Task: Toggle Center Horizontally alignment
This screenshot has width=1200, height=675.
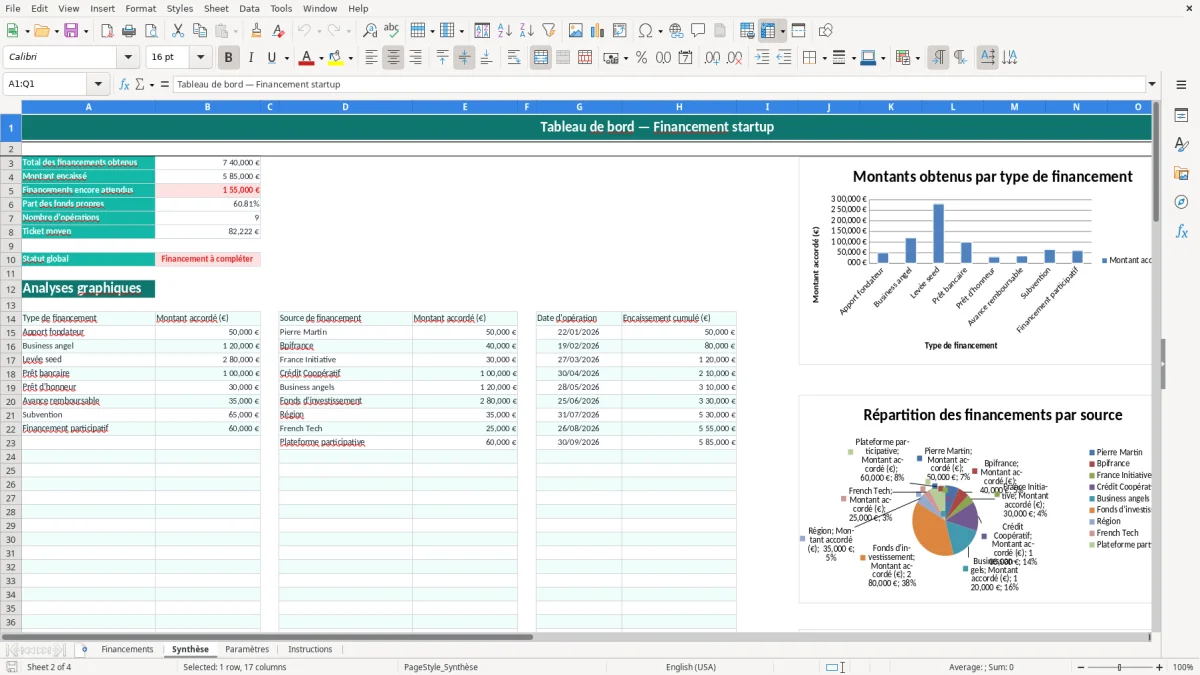Action: [393, 58]
